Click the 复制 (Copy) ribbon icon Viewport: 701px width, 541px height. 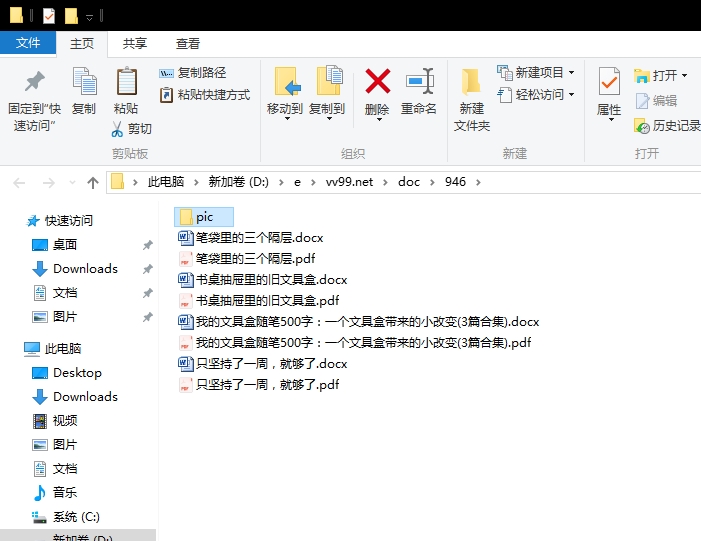tap(84, 81)
